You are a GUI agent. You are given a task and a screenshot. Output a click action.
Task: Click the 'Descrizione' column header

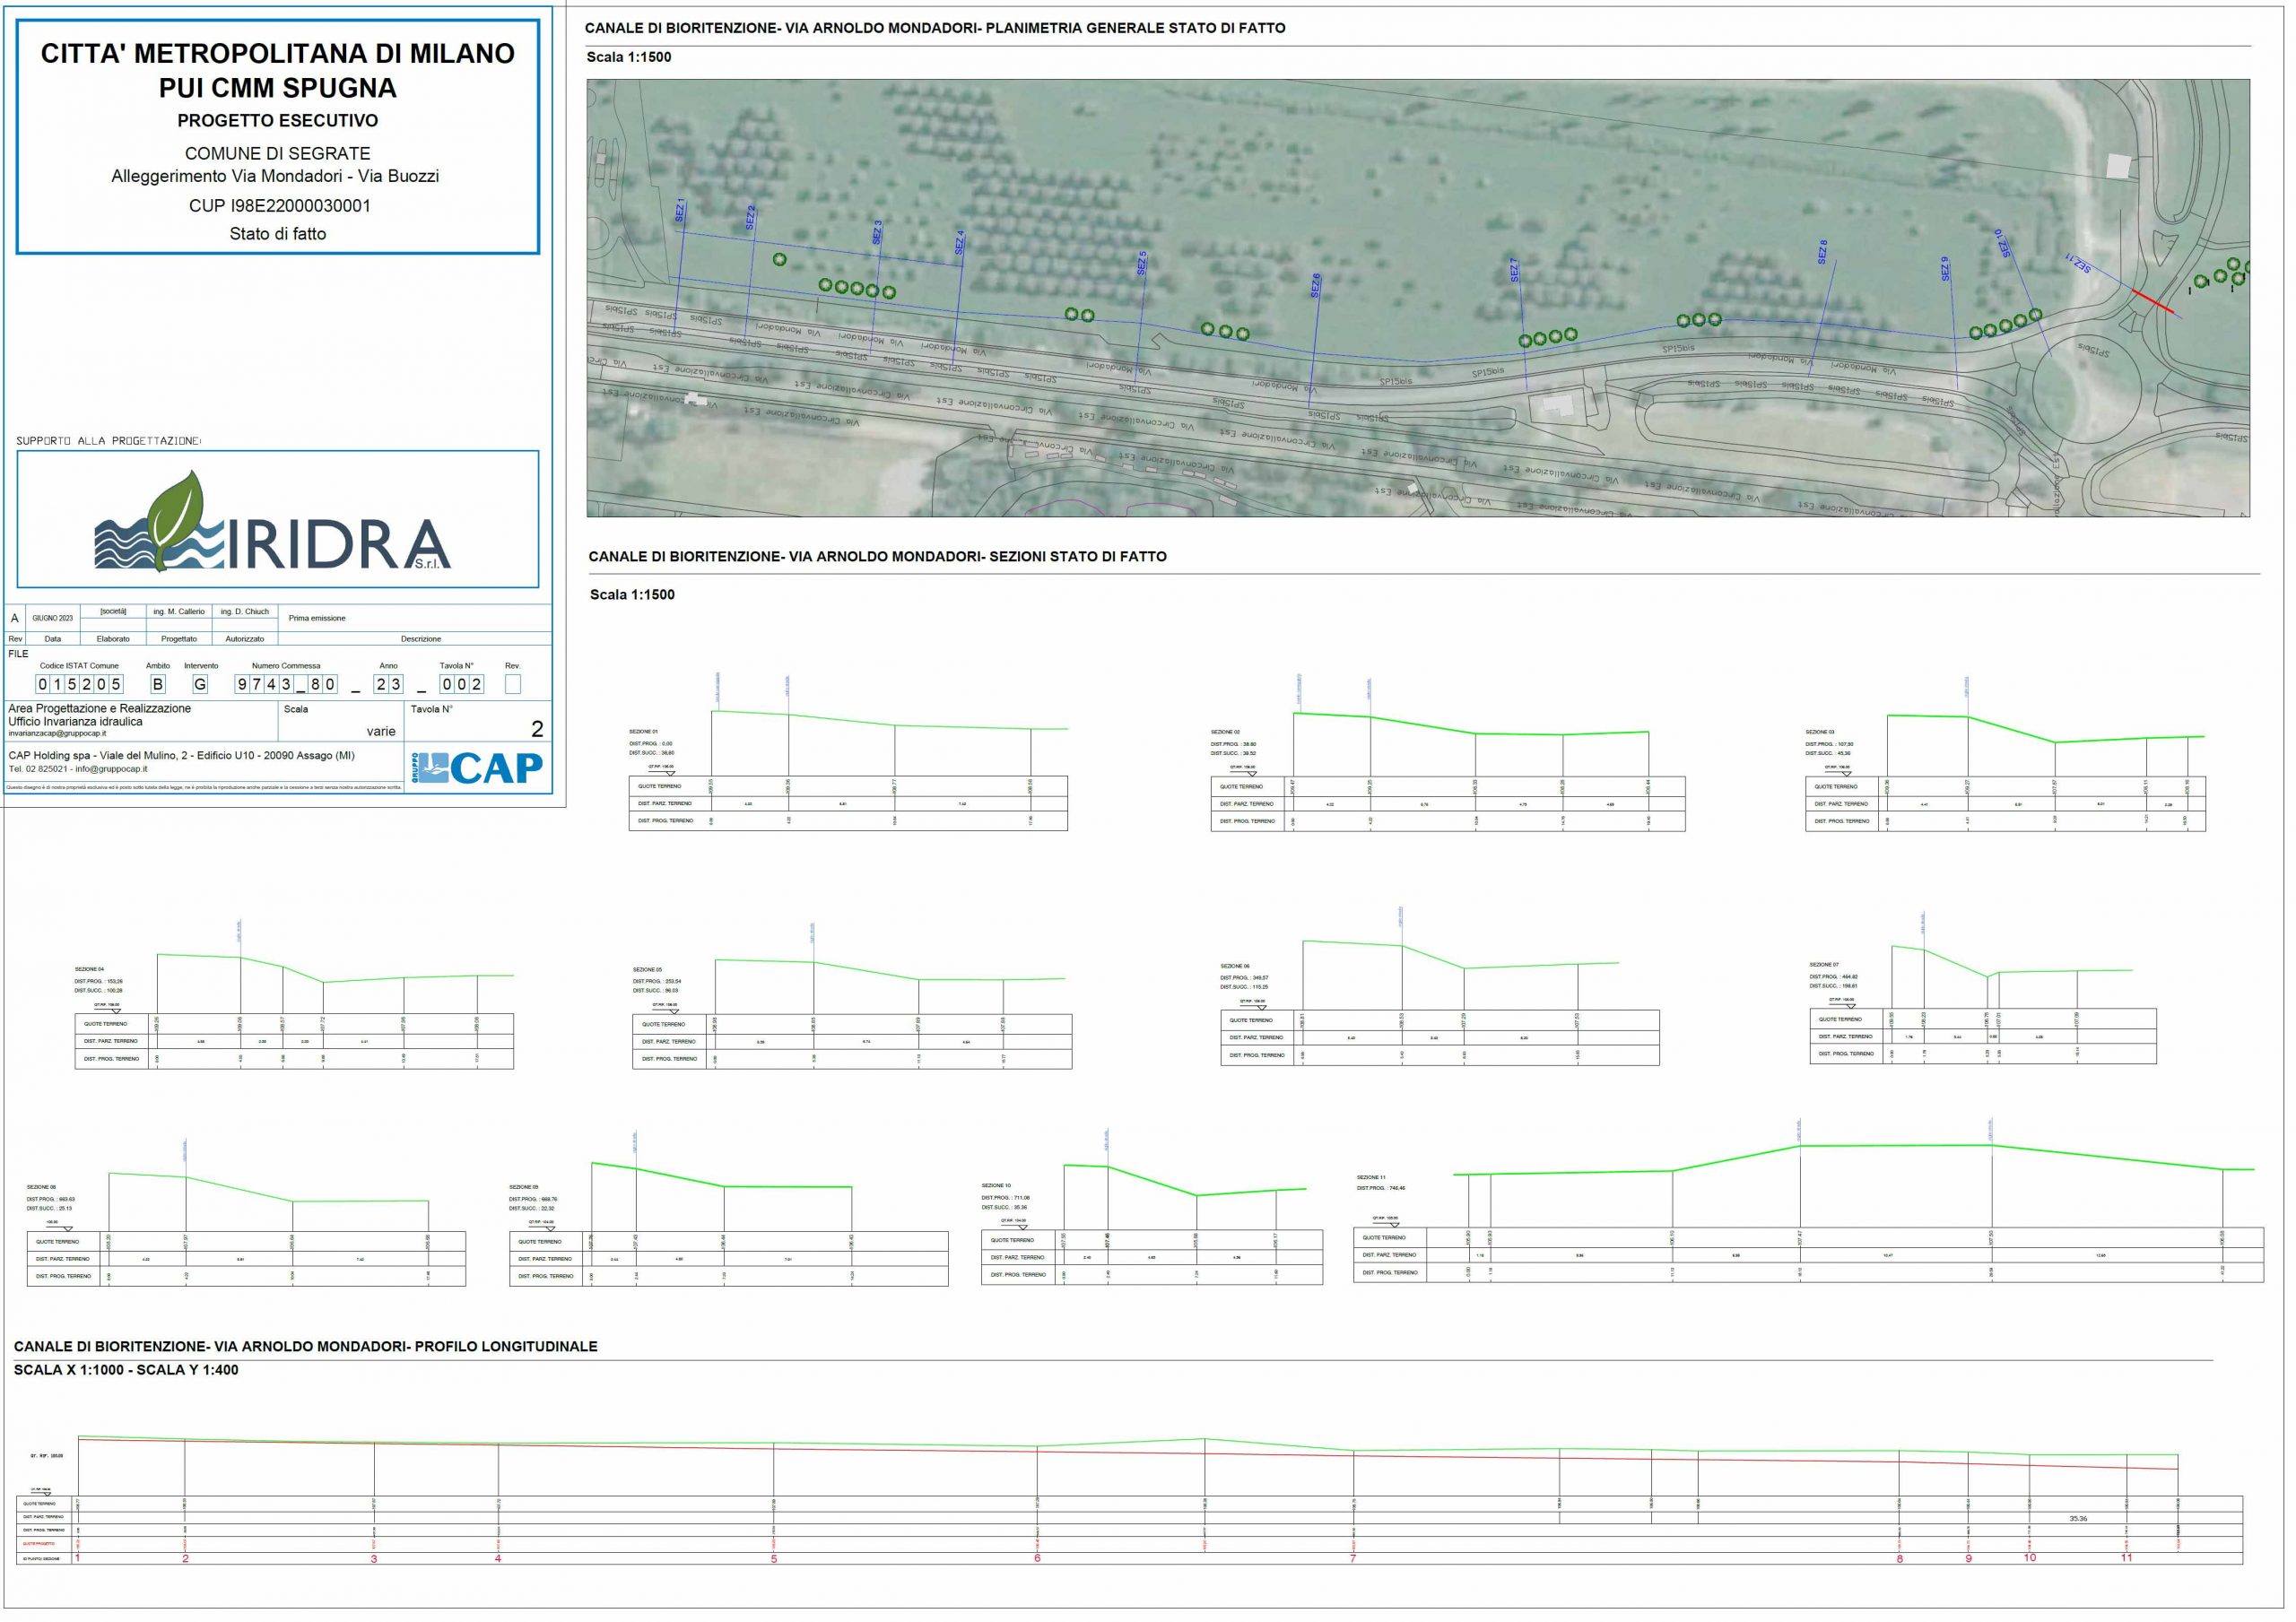421,639
